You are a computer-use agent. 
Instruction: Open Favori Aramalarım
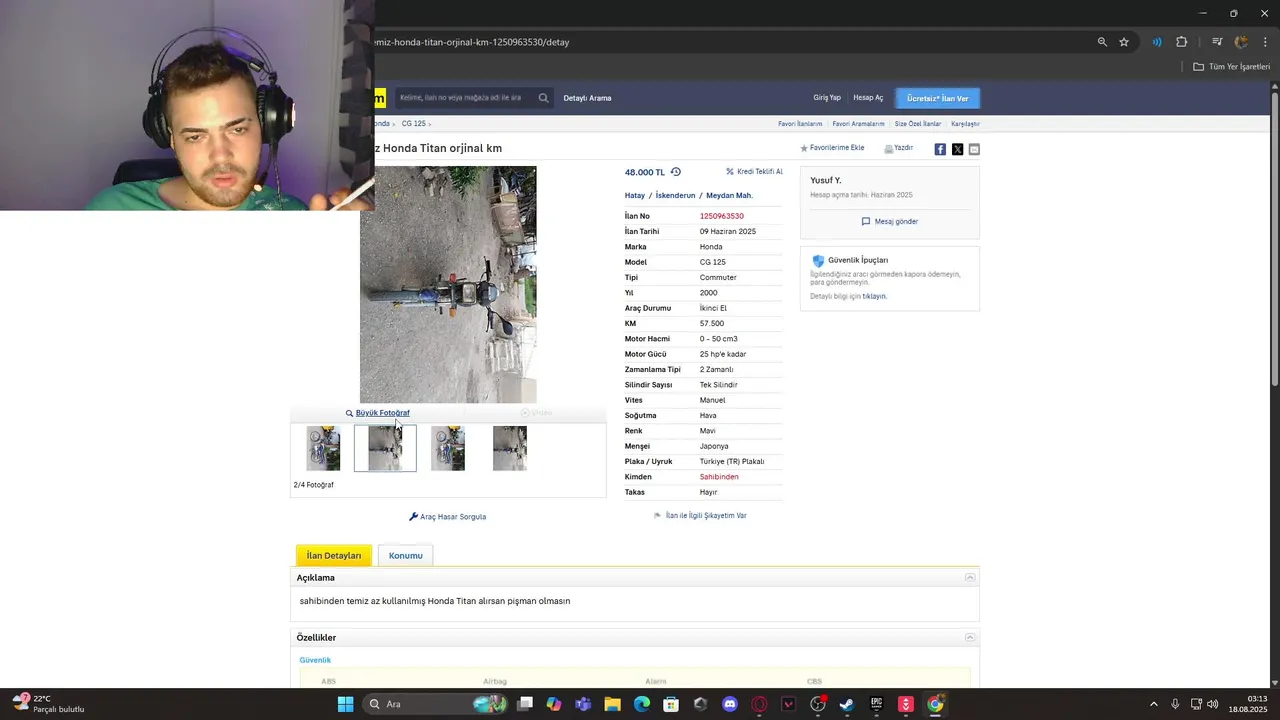coord(858,124)
